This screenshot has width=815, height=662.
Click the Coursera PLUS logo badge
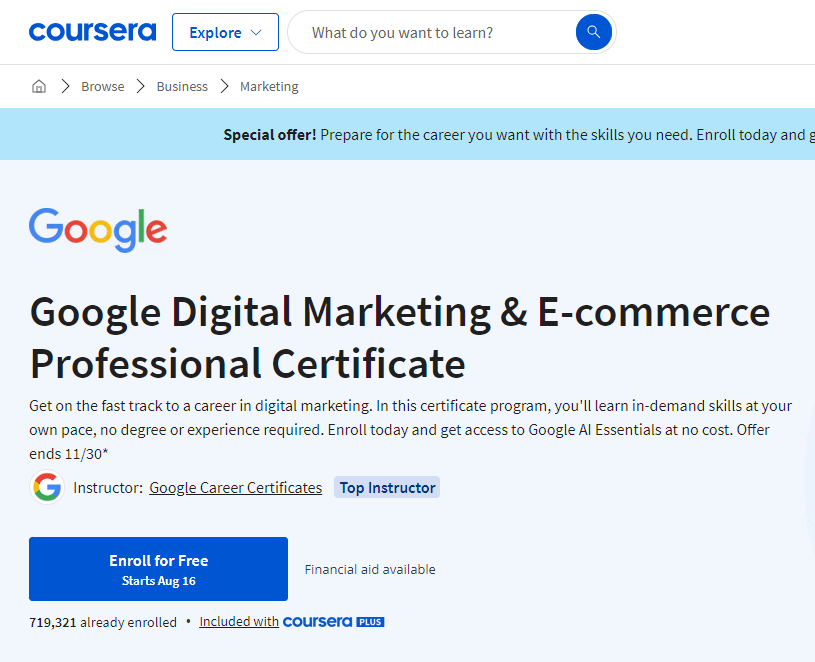click(x=333, y=622)
